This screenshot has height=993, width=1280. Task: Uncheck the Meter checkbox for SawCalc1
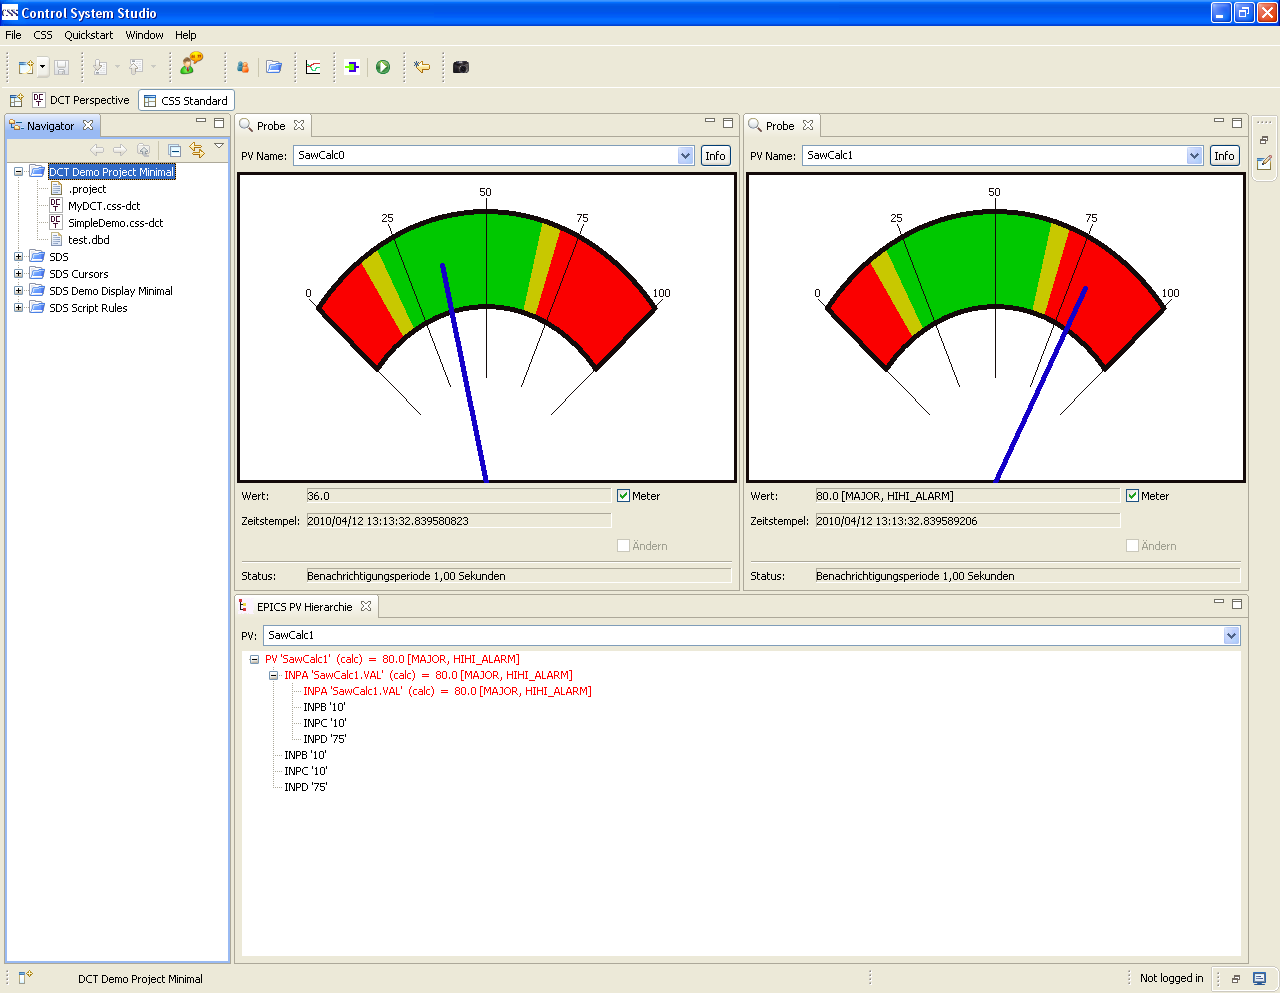[1132, 496]
